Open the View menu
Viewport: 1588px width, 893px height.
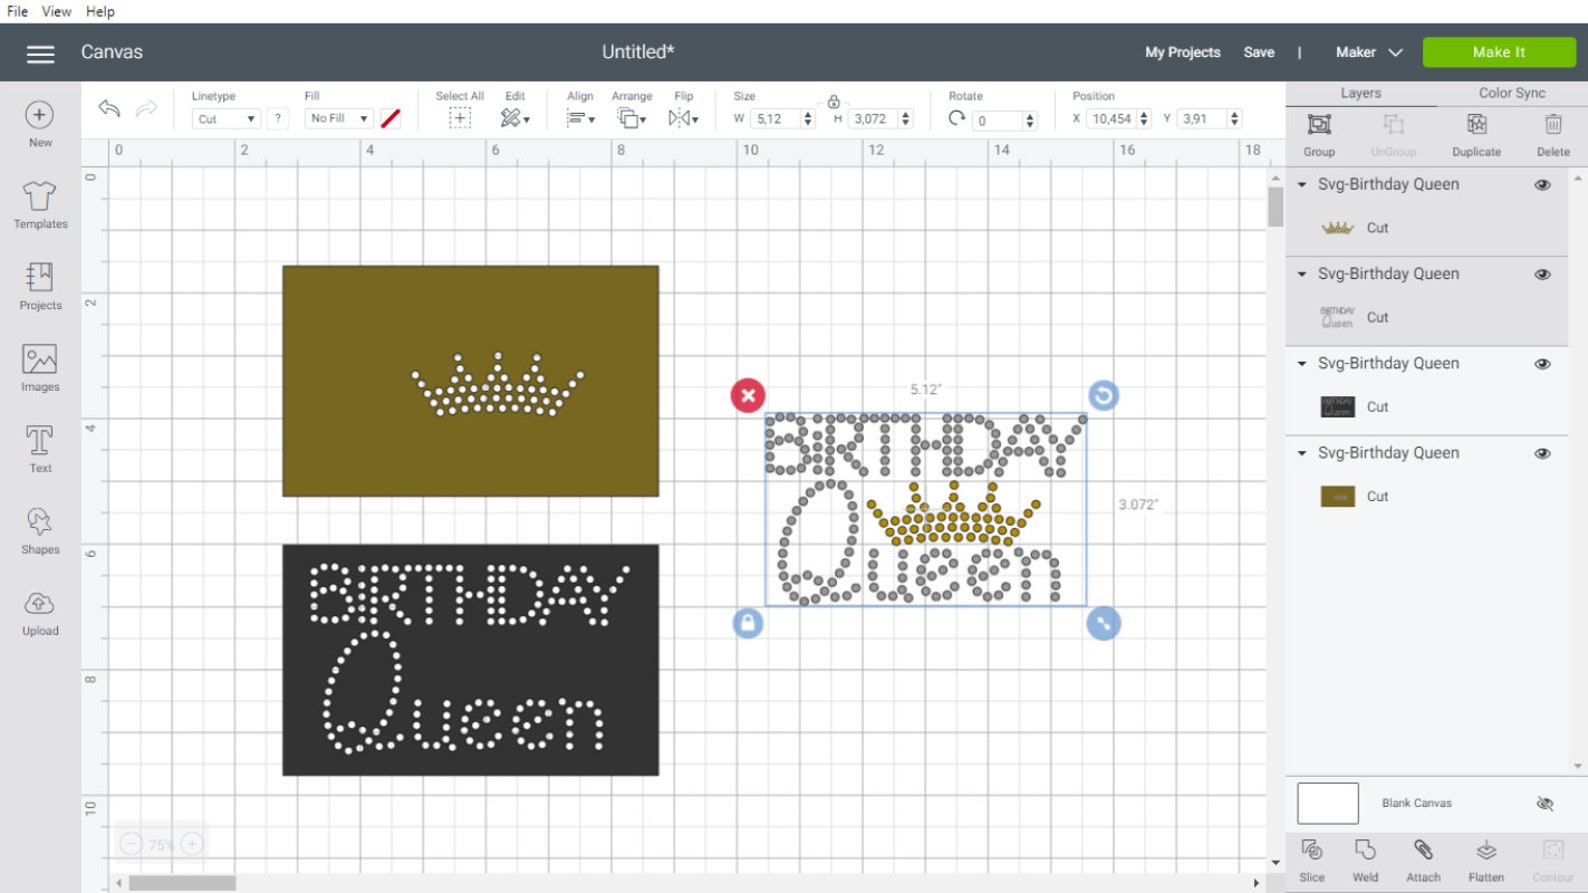tap(56, 11)
